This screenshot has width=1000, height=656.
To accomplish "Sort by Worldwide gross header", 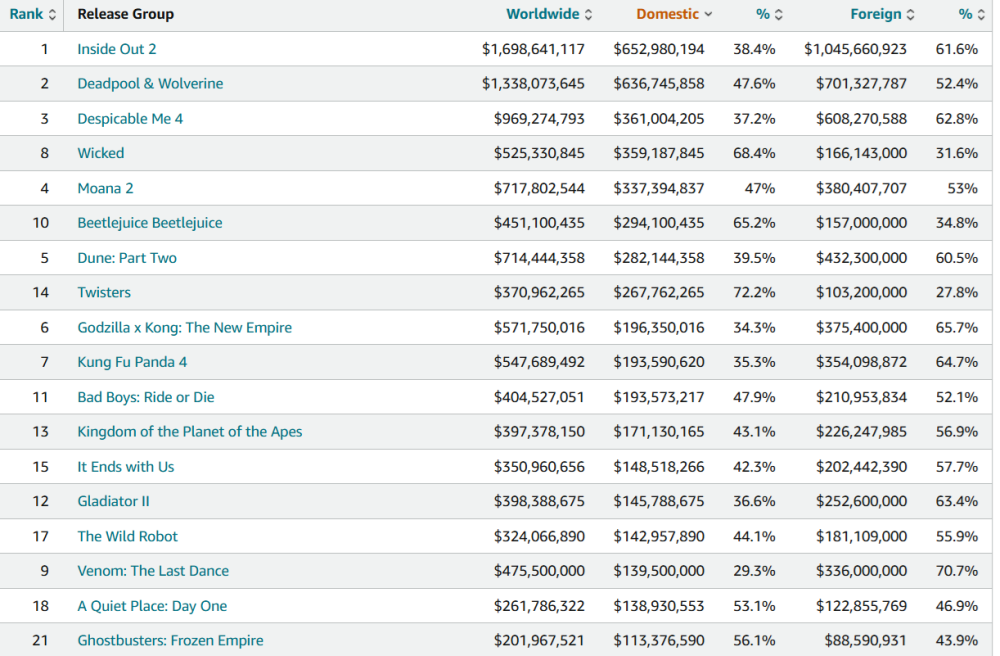I will [549, 14].
